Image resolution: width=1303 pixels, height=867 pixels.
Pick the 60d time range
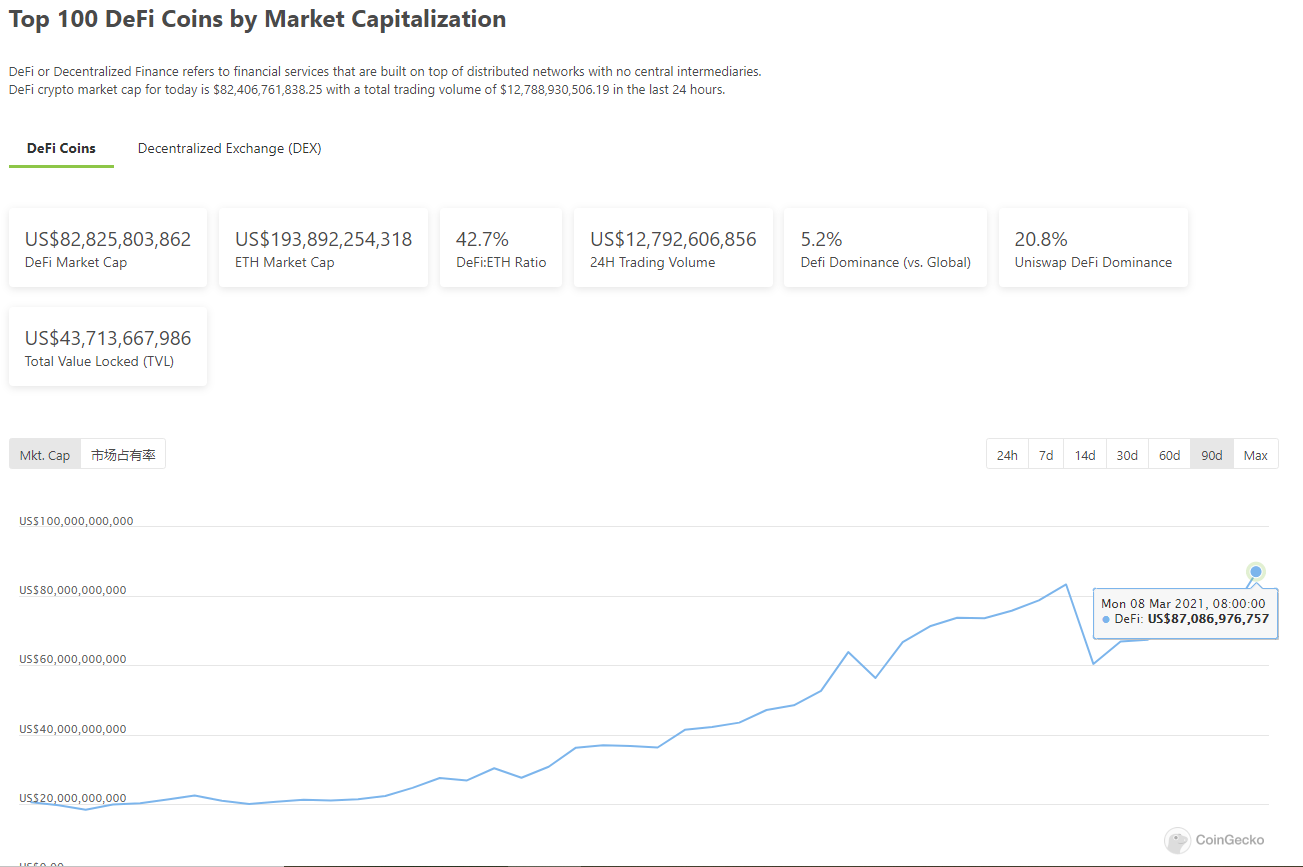1169,455
